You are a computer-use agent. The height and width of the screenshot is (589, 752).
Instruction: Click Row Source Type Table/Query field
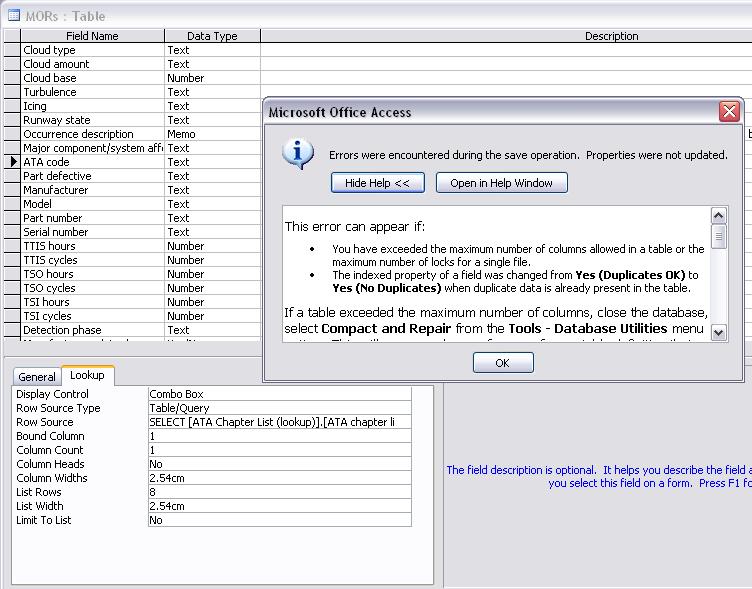280,408
